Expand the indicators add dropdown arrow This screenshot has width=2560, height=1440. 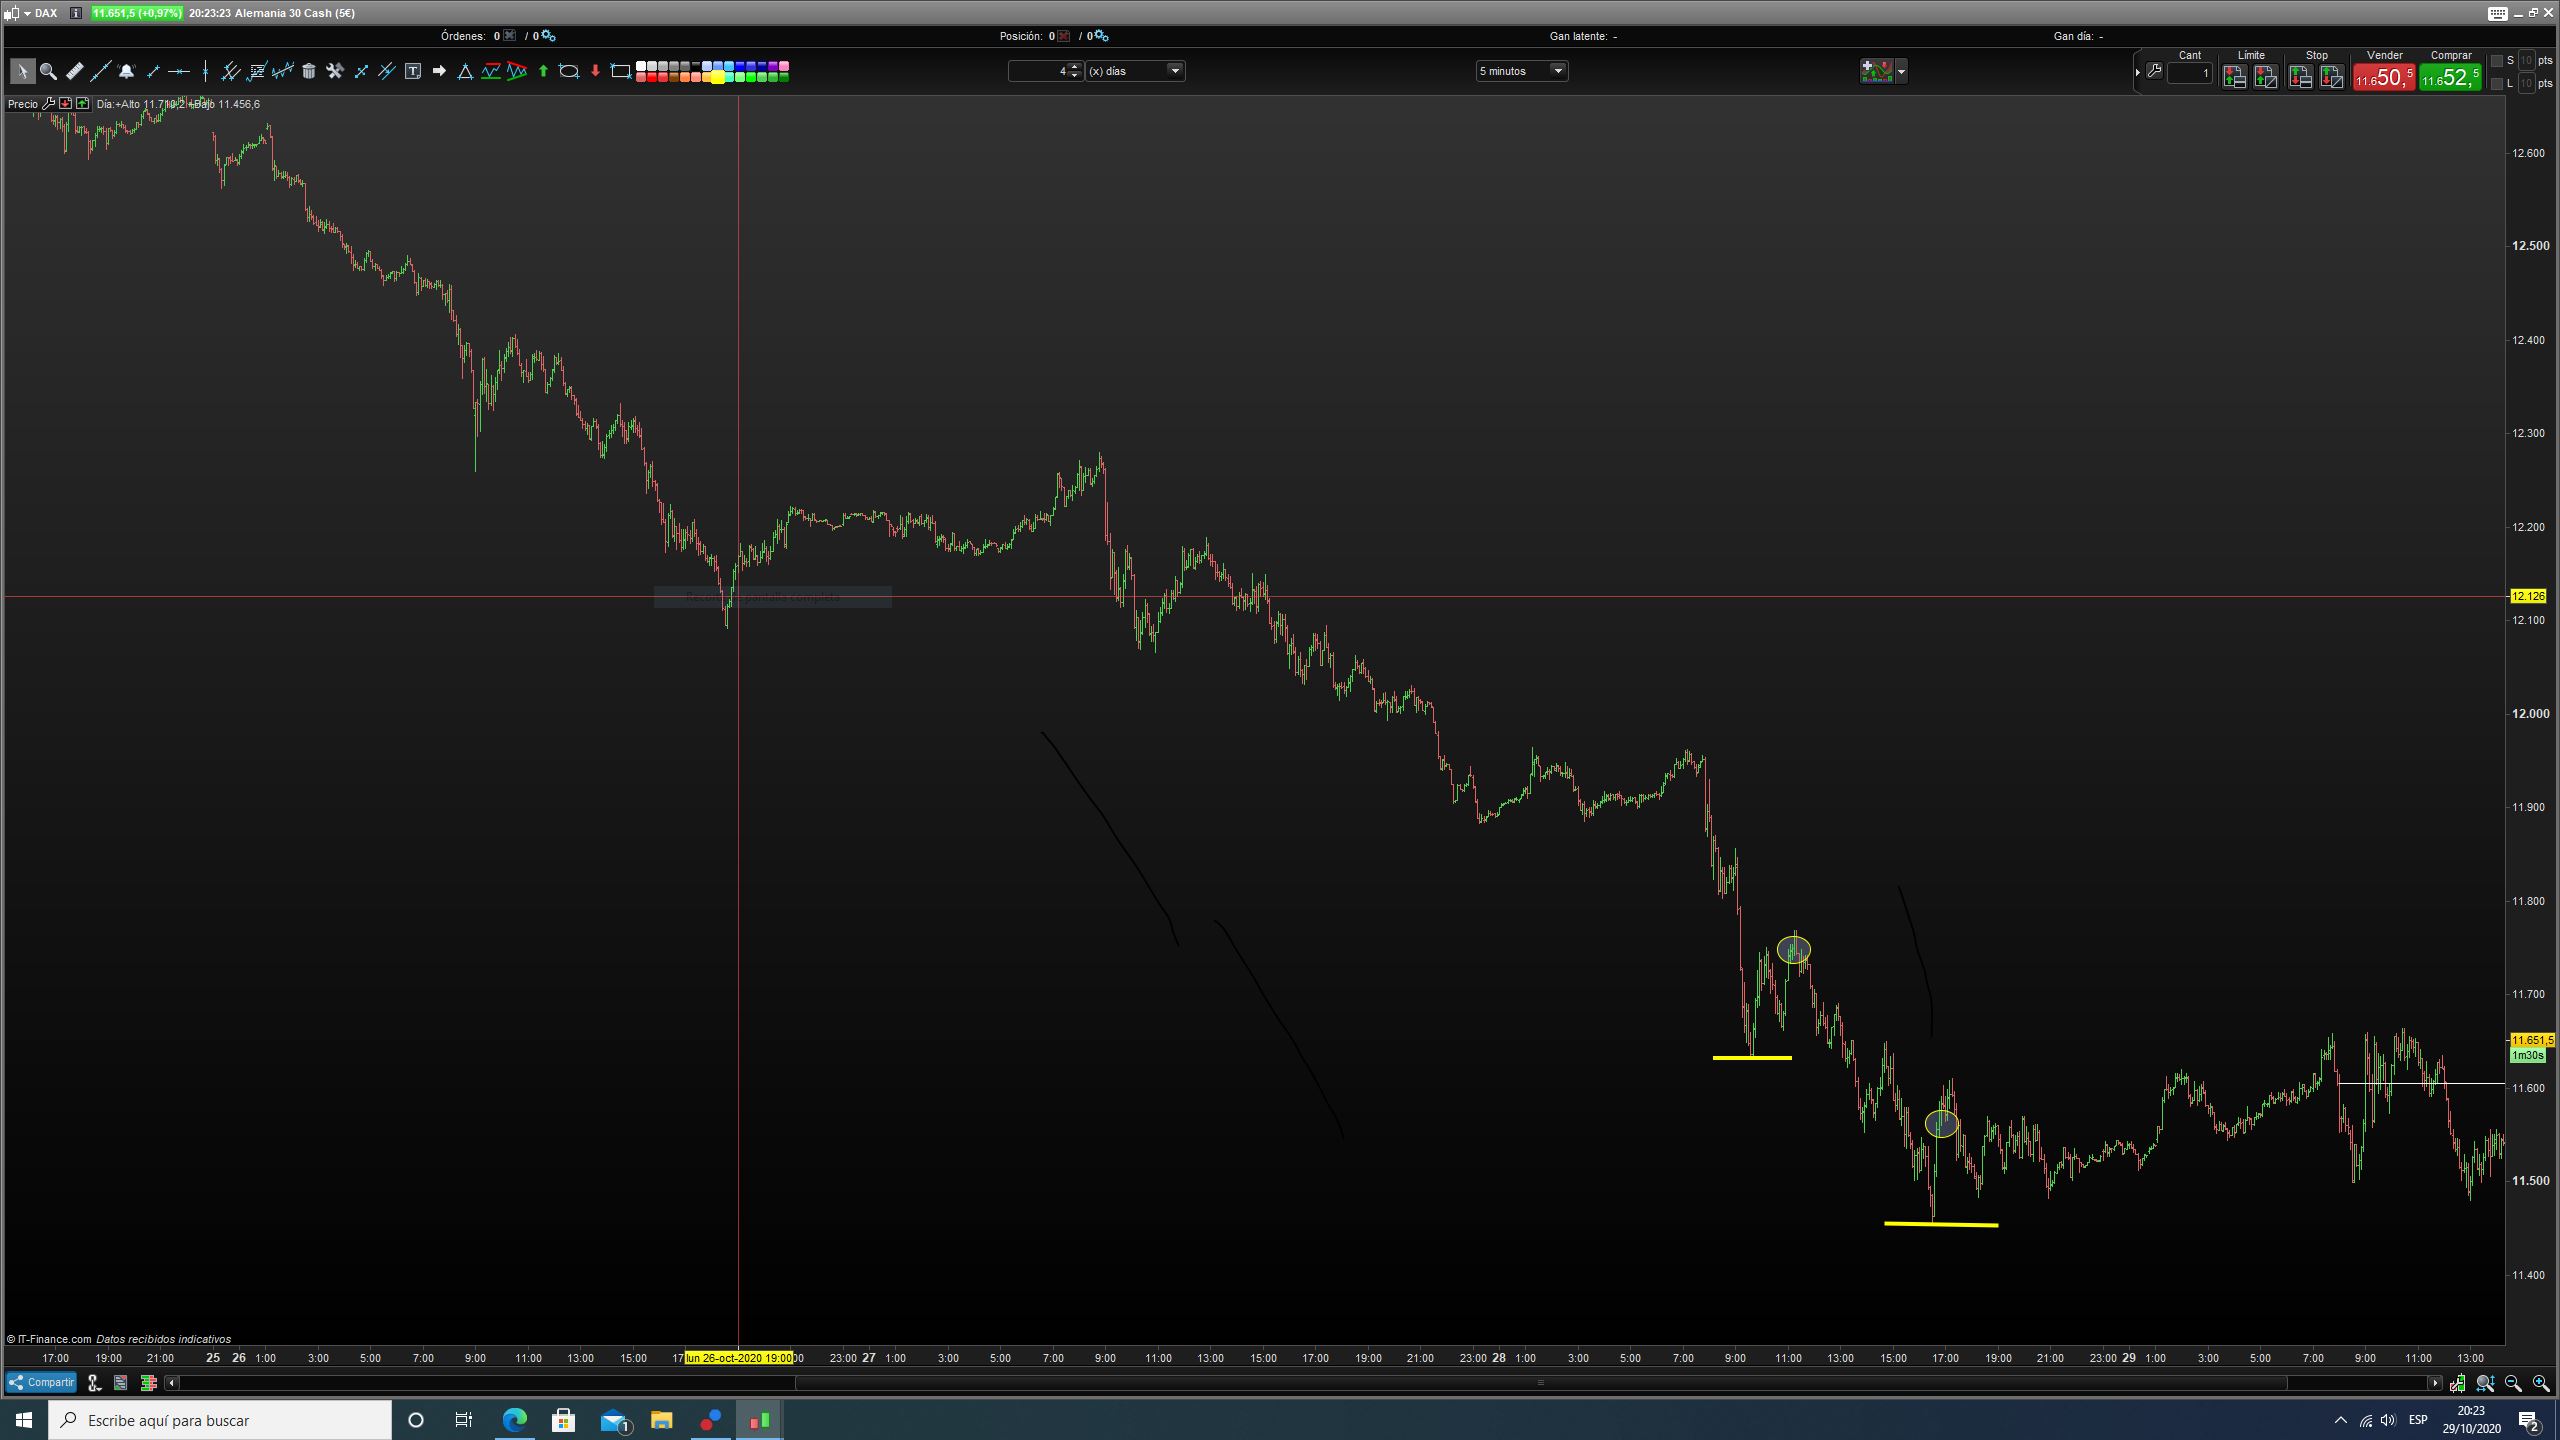coord(1901,71)
